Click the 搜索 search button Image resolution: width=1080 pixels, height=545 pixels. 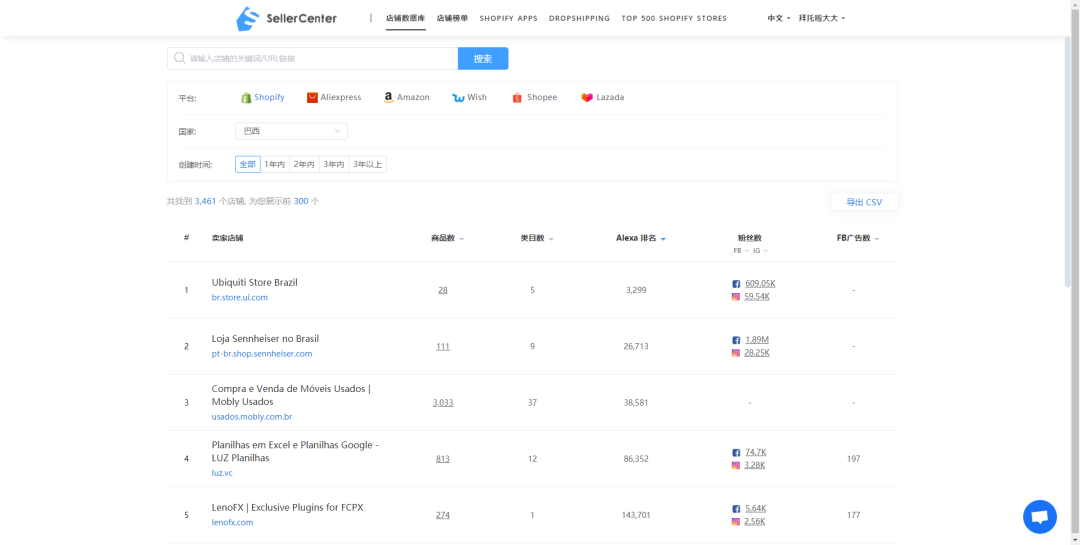coord(483,59)
